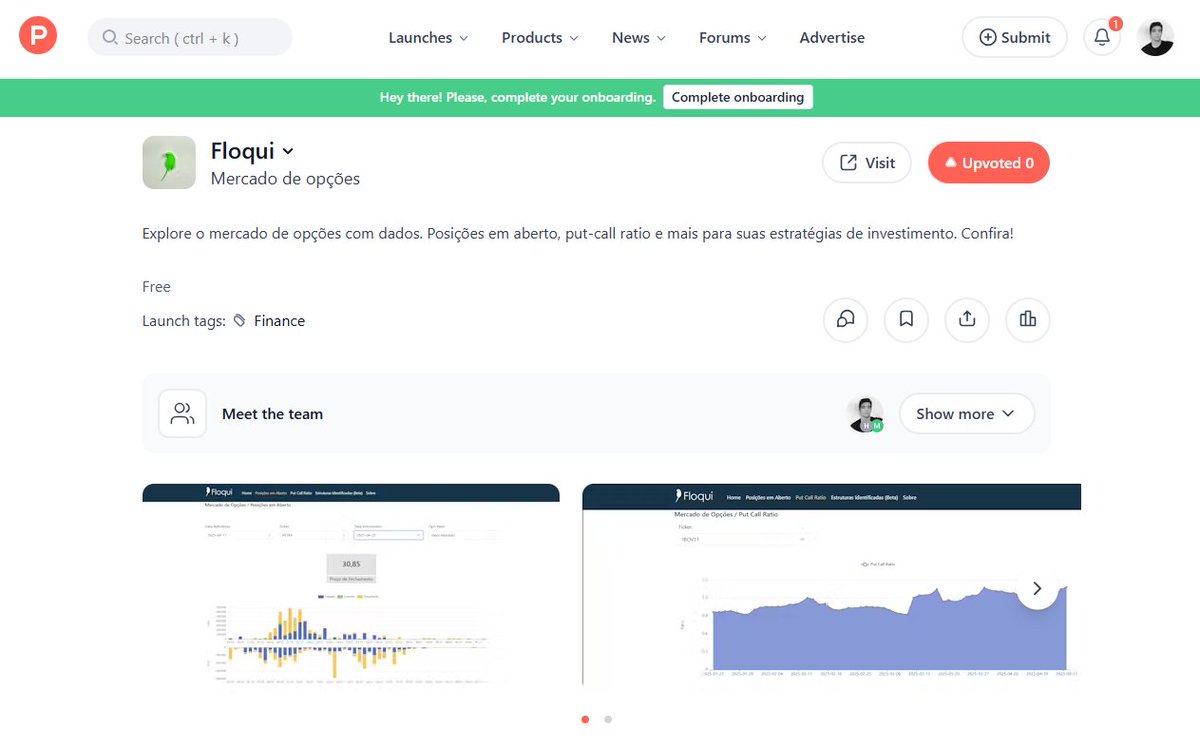Image resolution: width=1200 pixels, height=747 pixels.
Task: Select the first gallery pagination dot
Action: pos(585,719)
